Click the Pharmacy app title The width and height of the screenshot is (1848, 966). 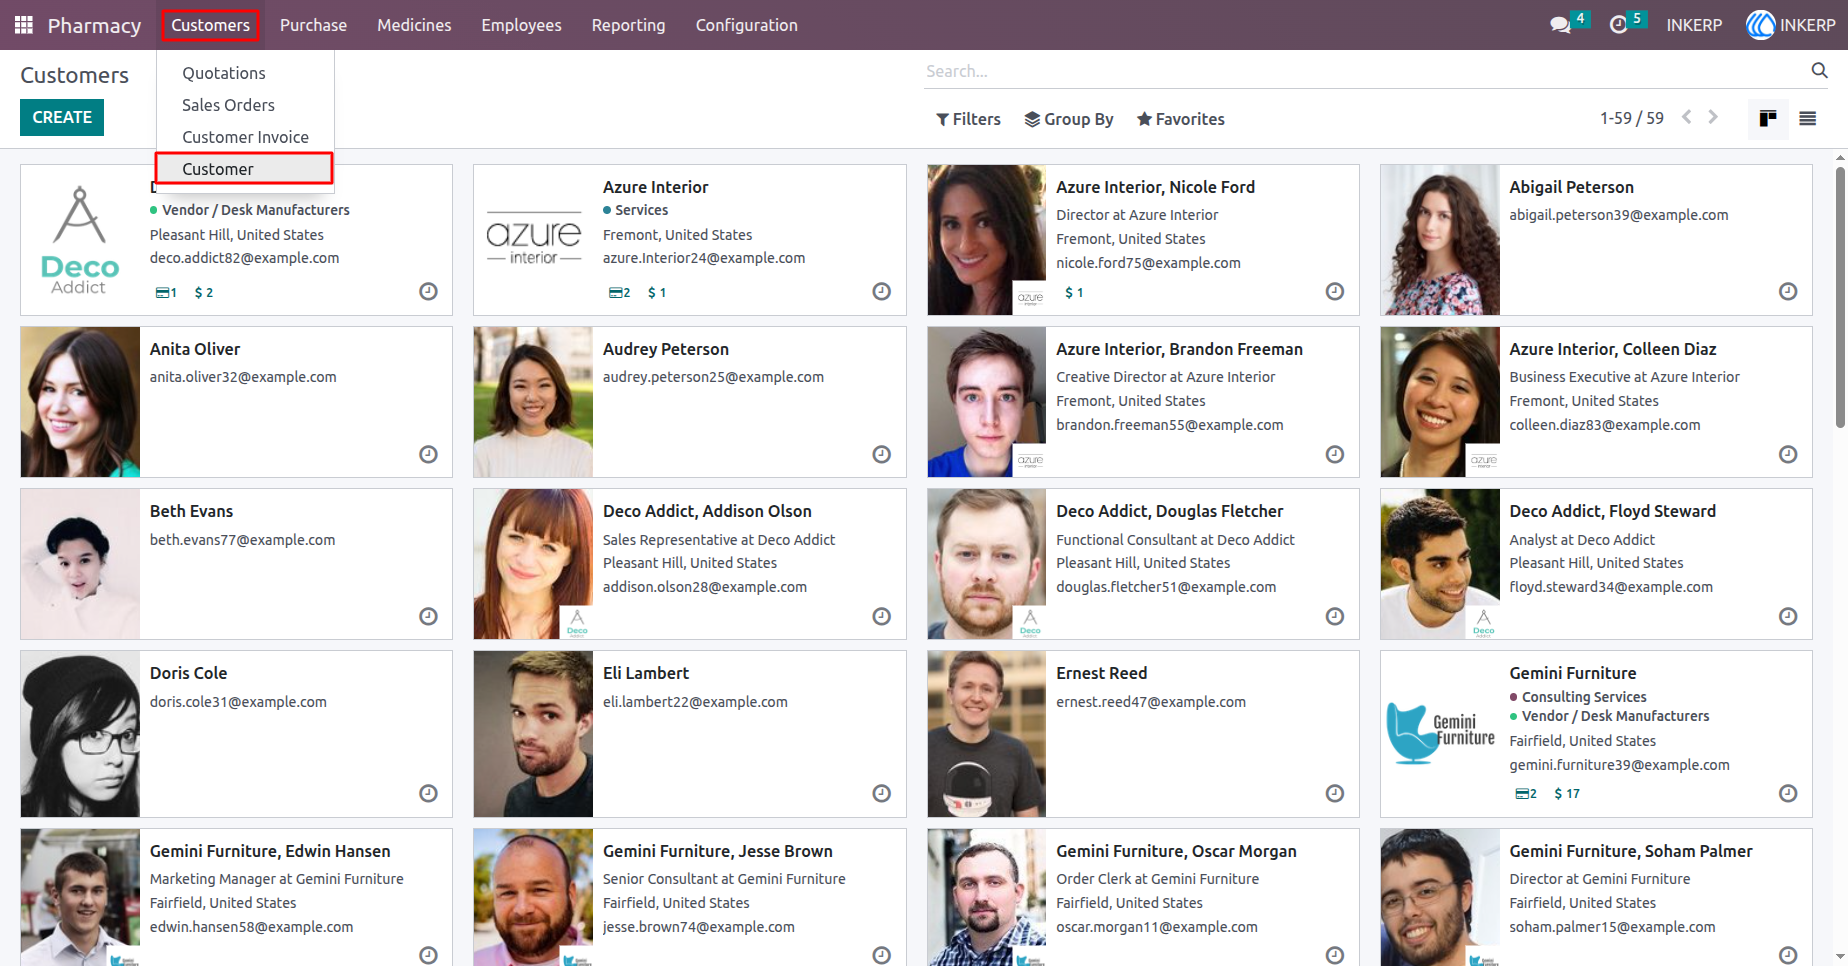point(94,25)
